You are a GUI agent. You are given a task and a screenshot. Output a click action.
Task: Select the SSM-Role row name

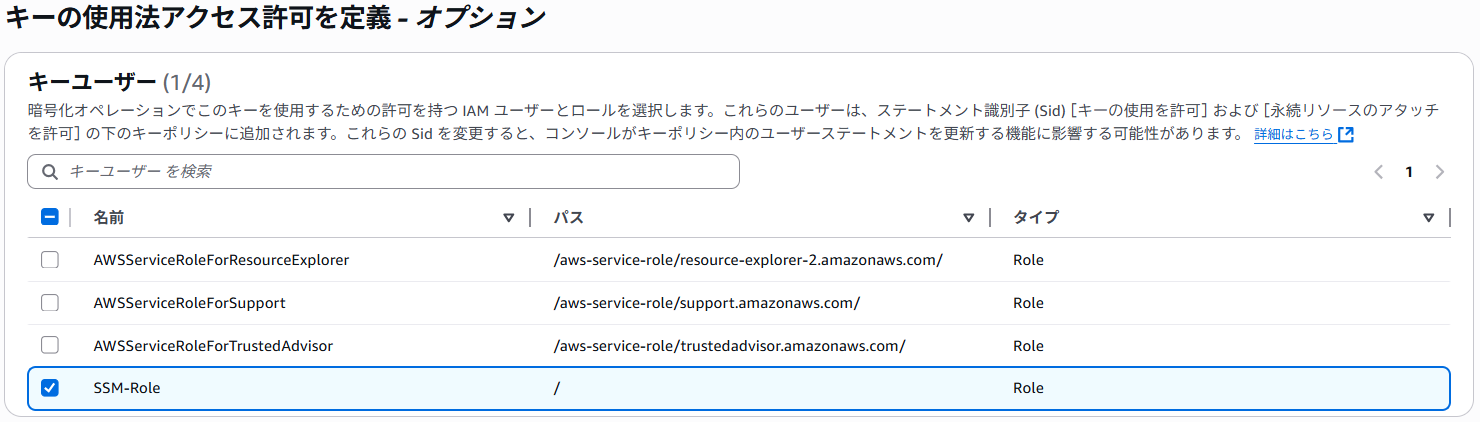click(127, 388)
